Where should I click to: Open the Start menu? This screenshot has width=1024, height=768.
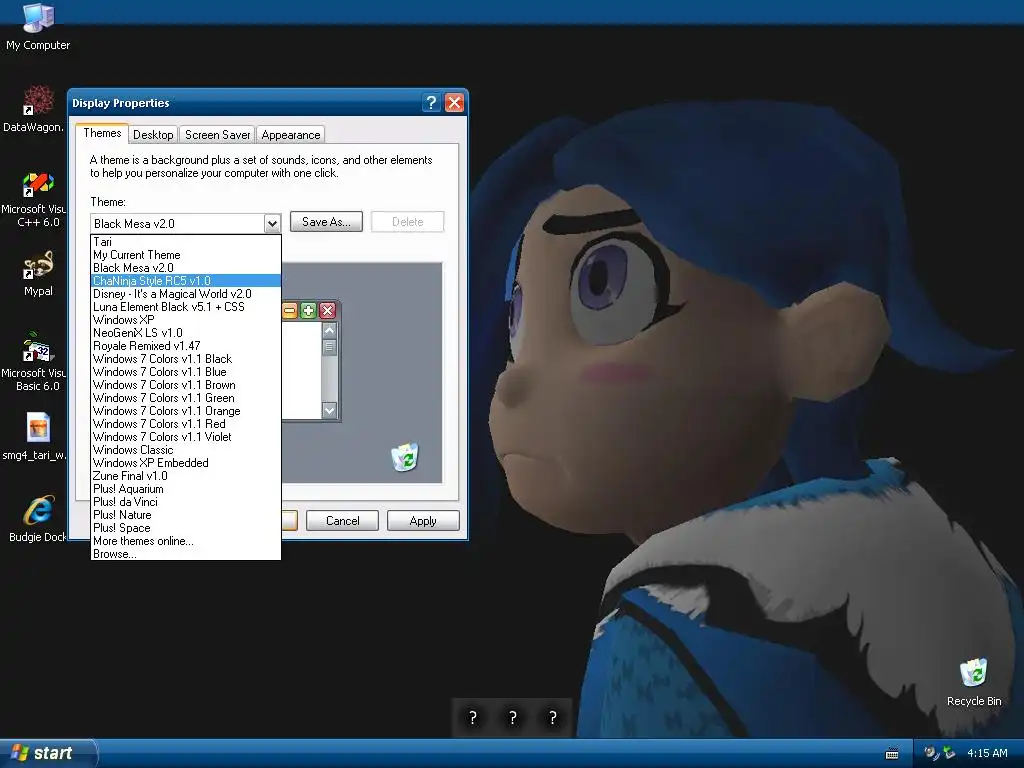tap(47, 753)
